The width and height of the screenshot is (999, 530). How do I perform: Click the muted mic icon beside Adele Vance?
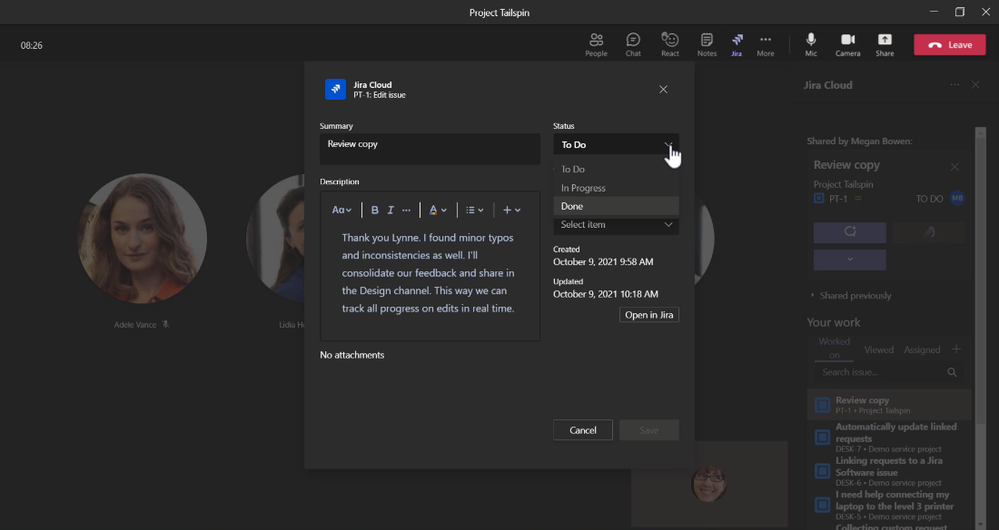click(166, 324)
